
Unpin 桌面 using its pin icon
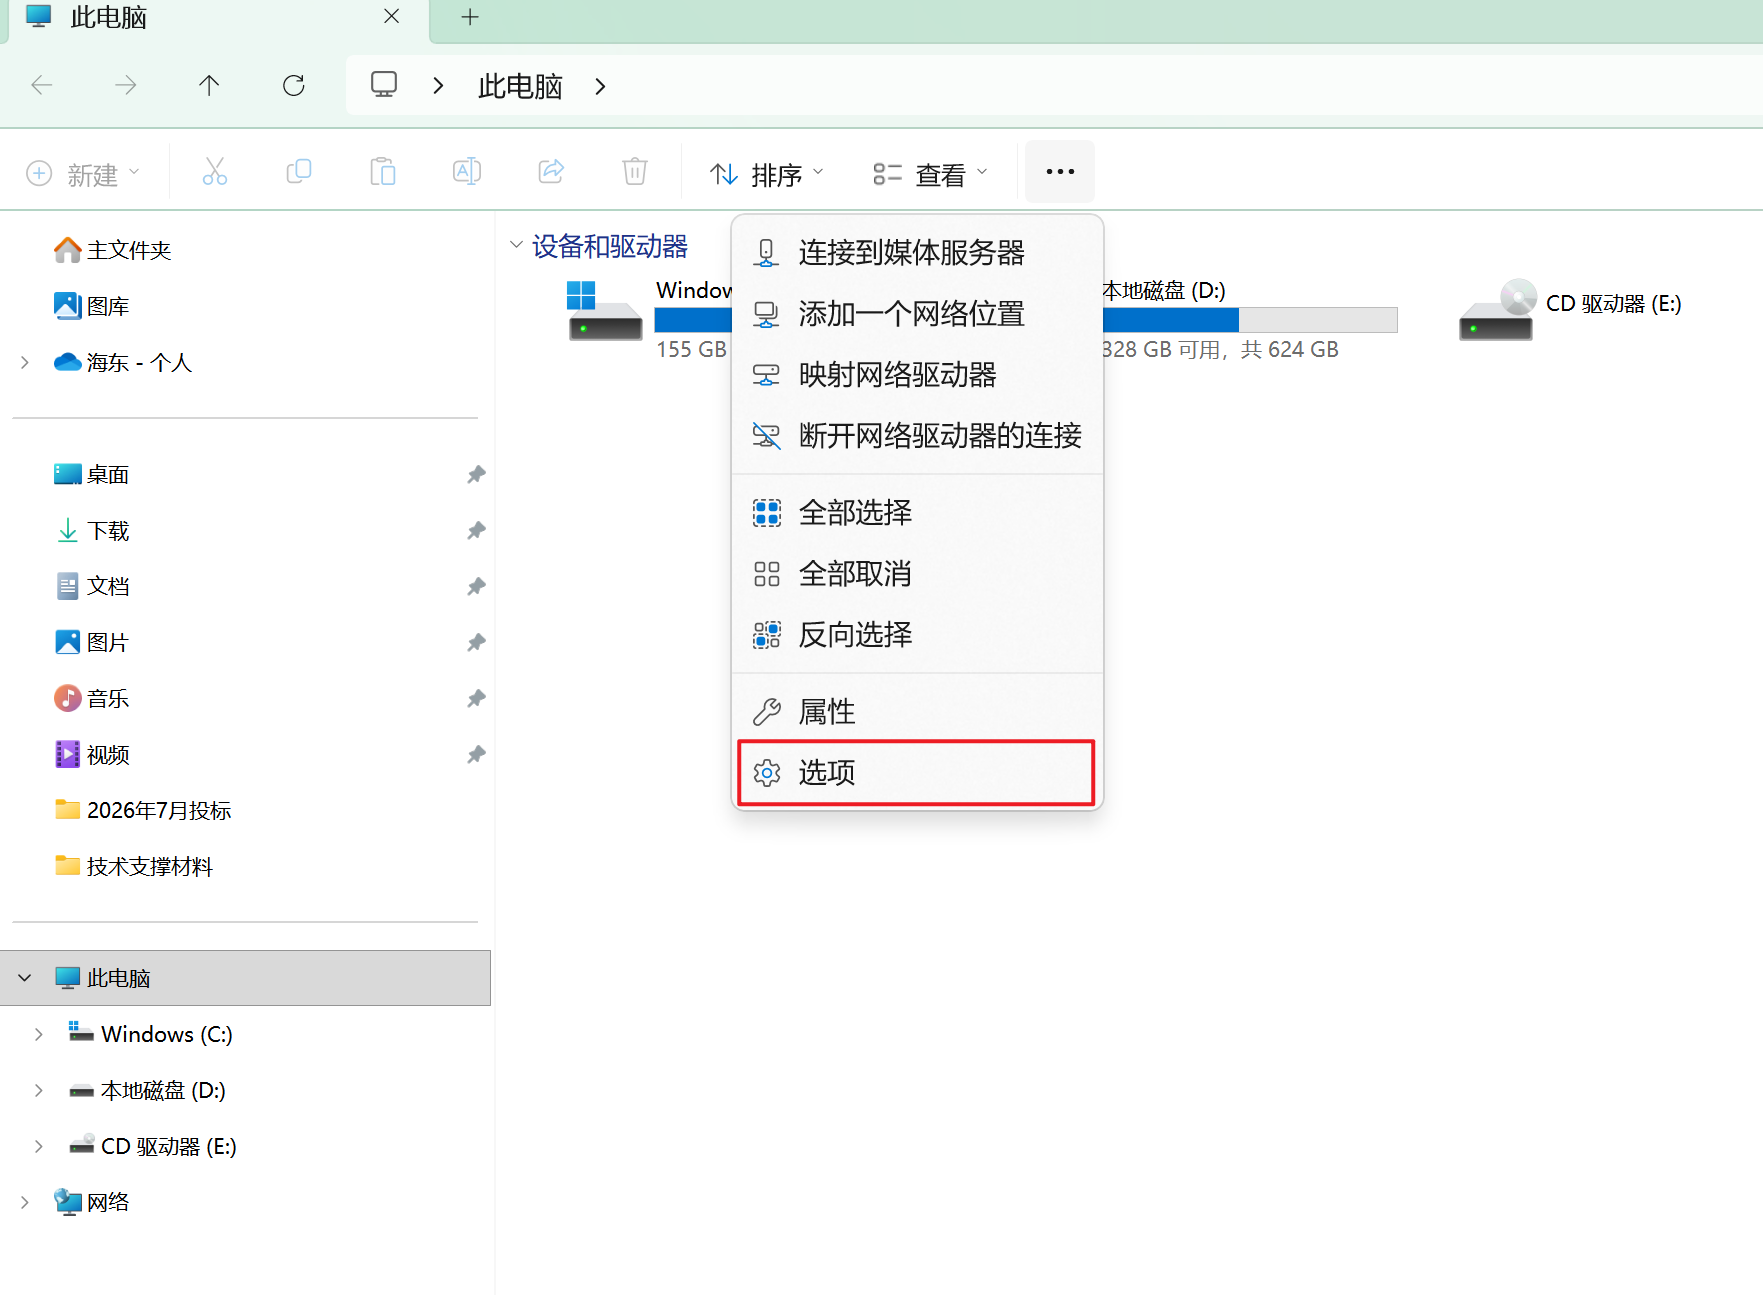tap(476, 474)
